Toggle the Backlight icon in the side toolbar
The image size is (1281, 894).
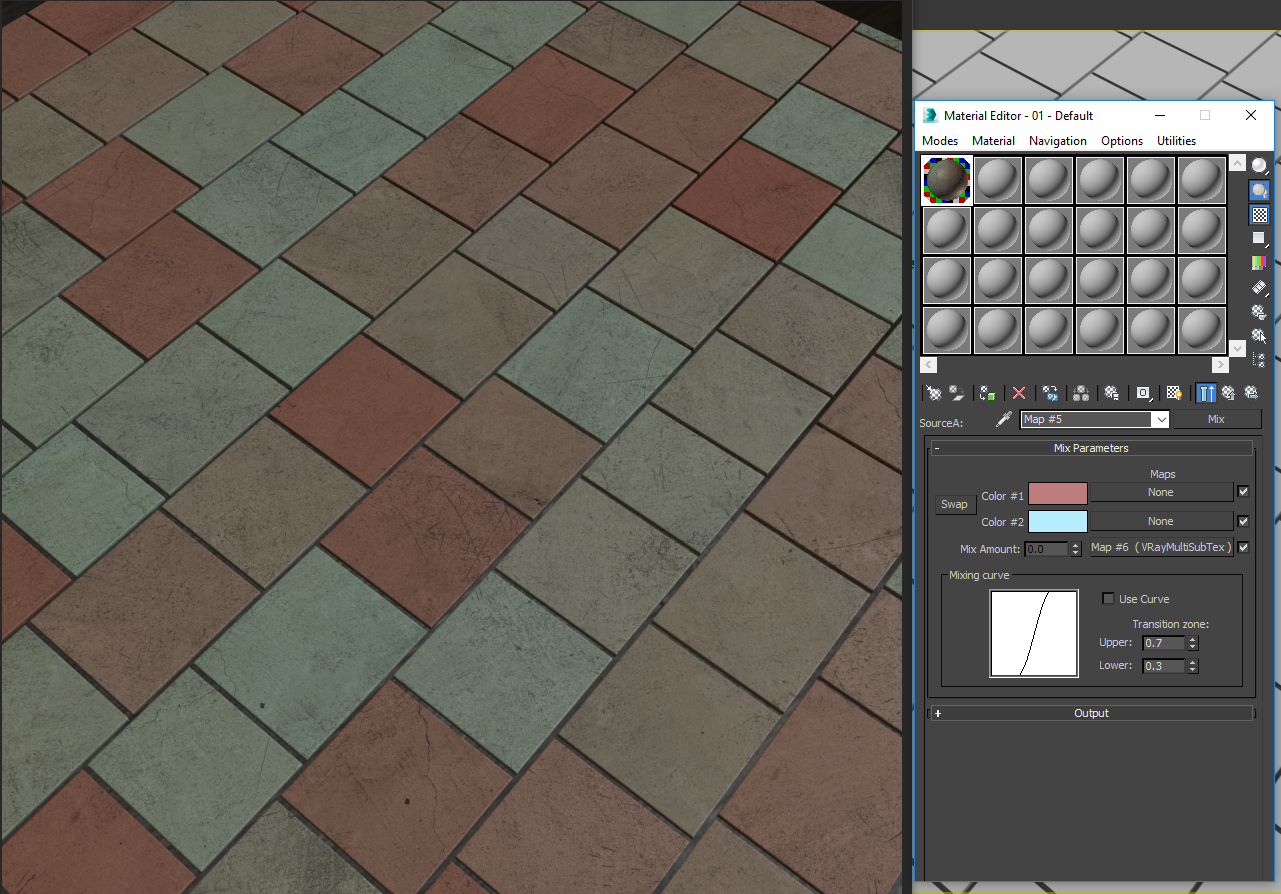click(1259, 190)
